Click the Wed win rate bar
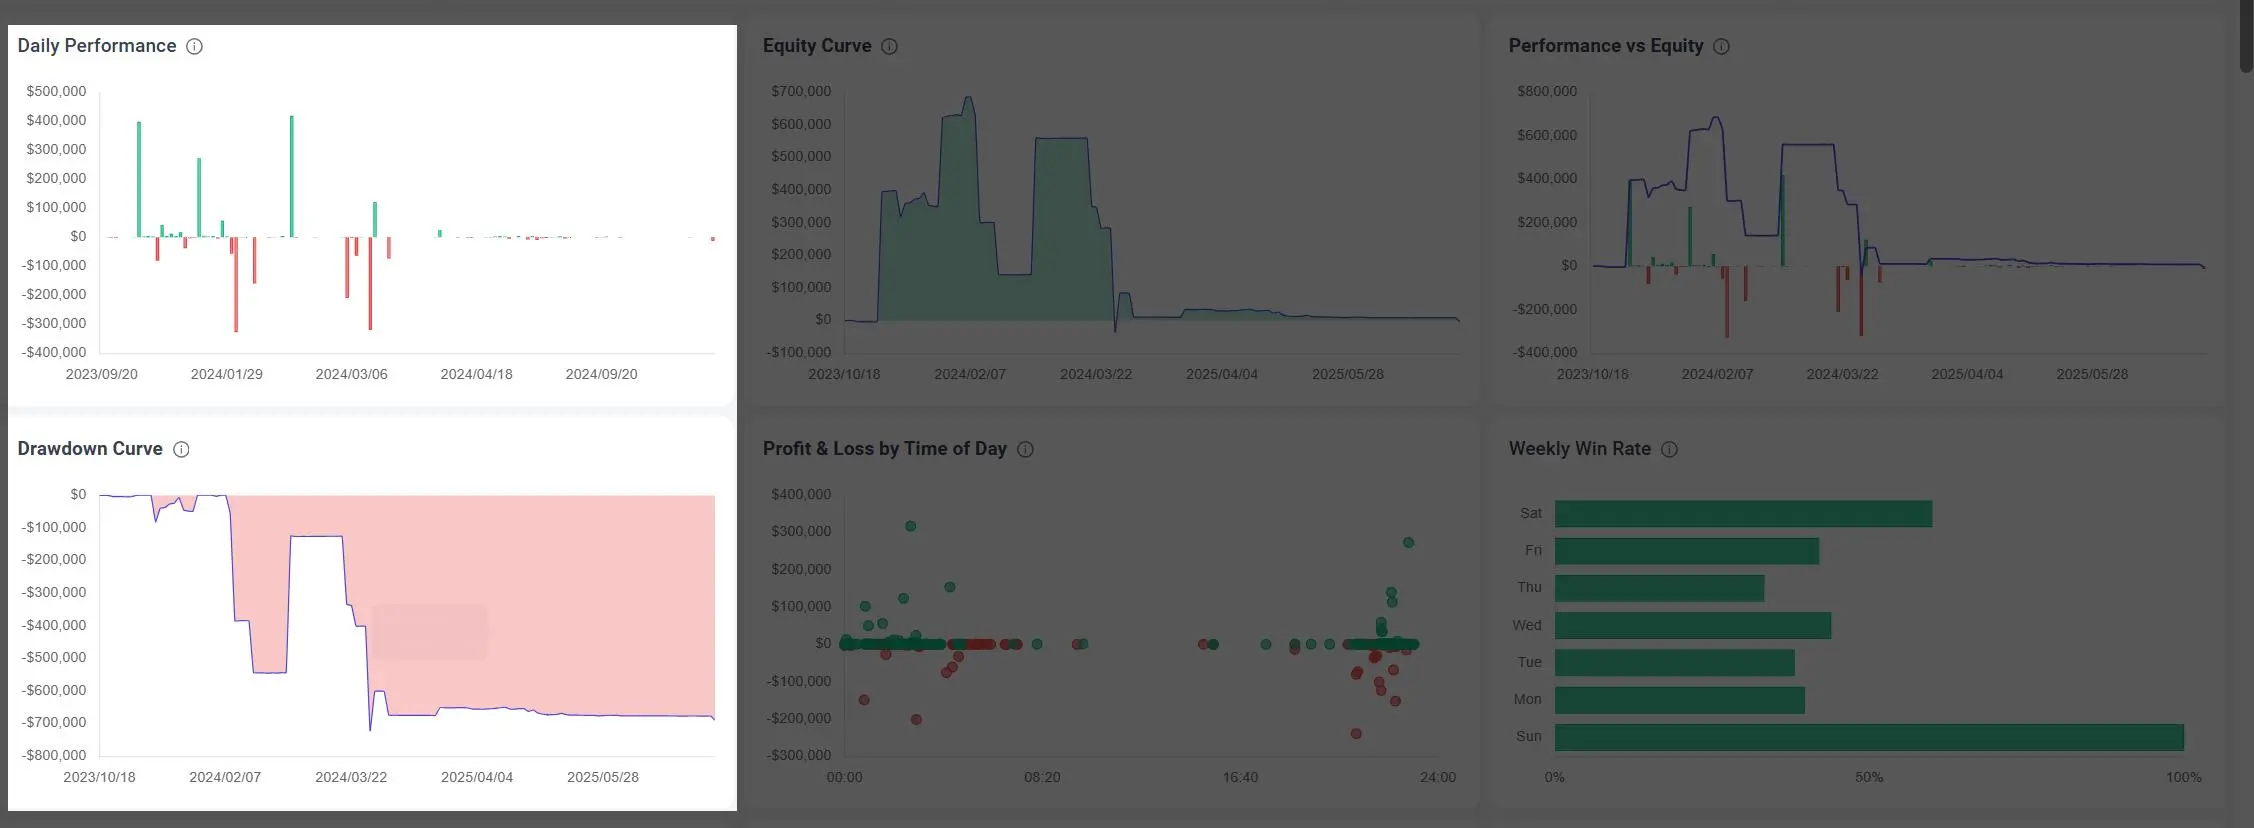The width and height of the screenshot is (2254, 828). (x=1692, y=626)
